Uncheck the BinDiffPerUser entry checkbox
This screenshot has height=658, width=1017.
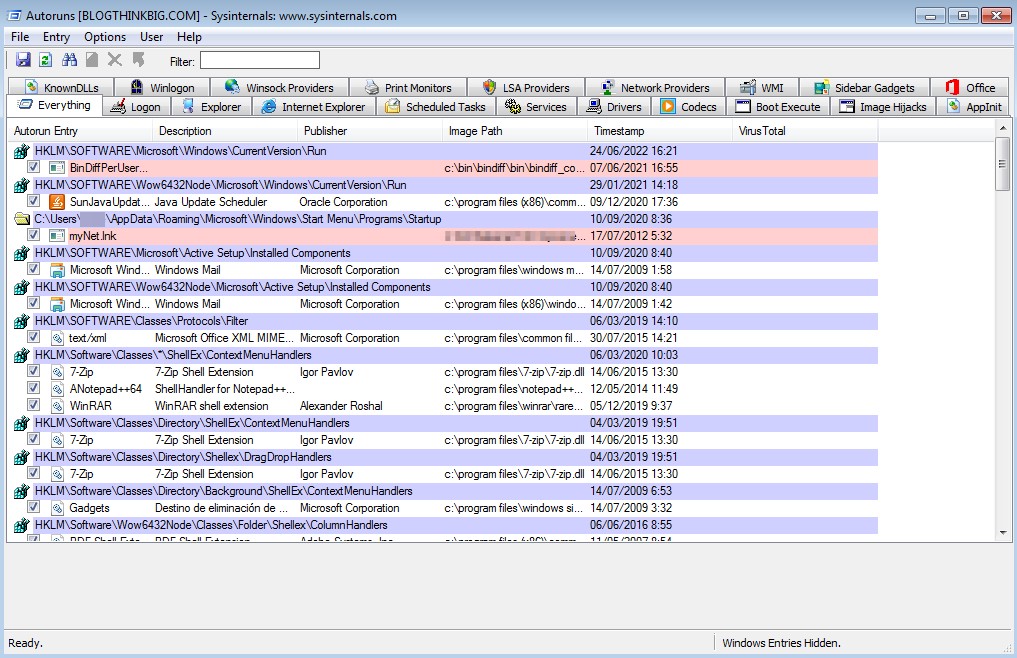click(x=34, y=168)
